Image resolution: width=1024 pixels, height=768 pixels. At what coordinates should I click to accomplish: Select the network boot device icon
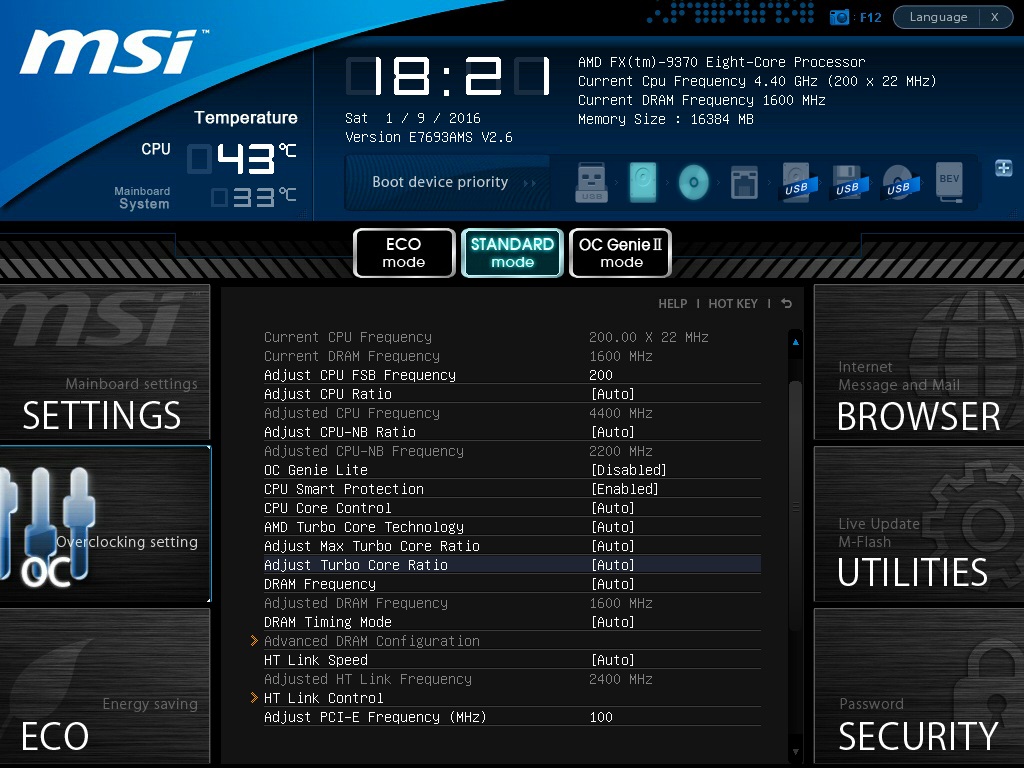(744, 182)
